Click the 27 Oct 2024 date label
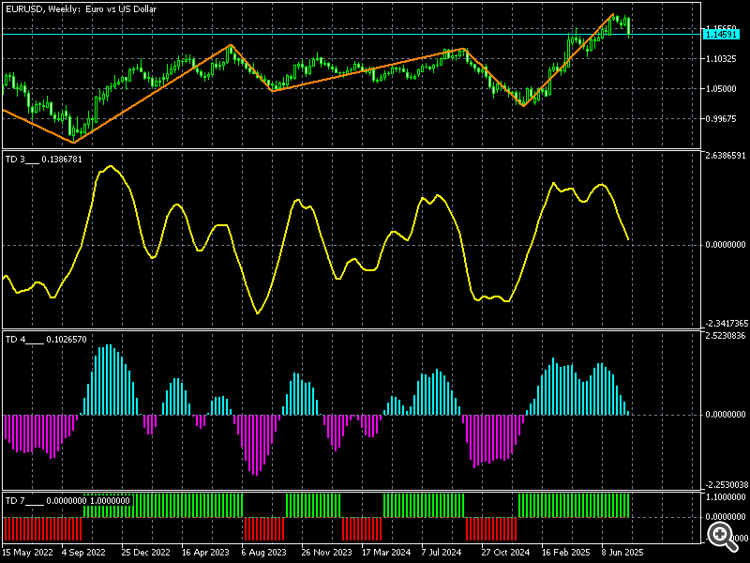The image size is (750, 563). click(x=505, y=552)
